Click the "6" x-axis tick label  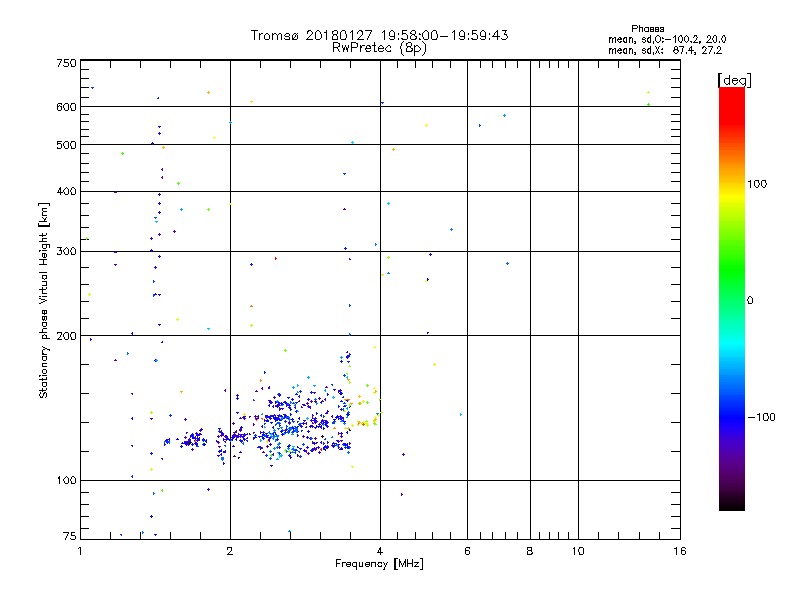(x=467, y=551)
